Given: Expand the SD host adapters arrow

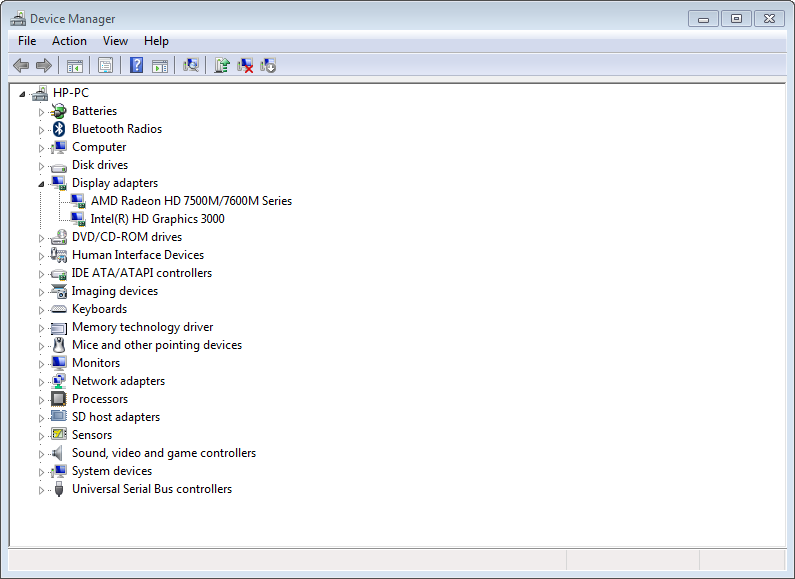Looking at the screenshot, I should [x=41, y=418].
